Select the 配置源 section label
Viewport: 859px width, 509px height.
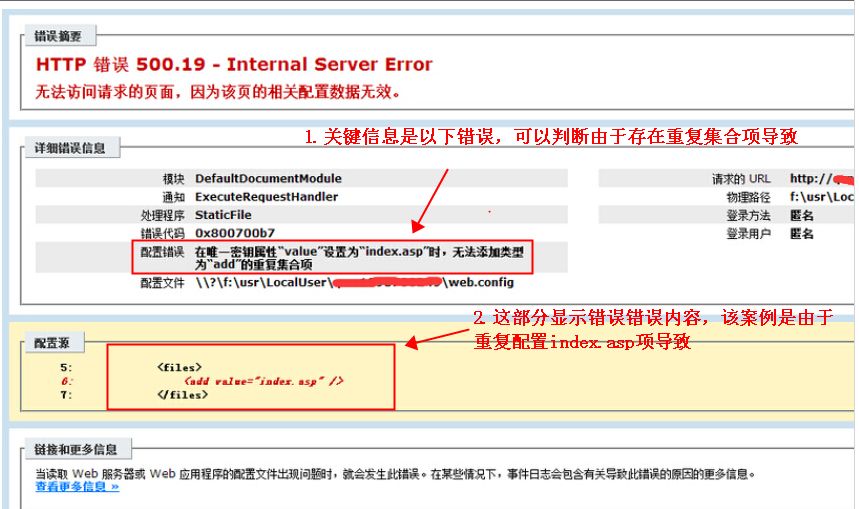coord(52,343)
